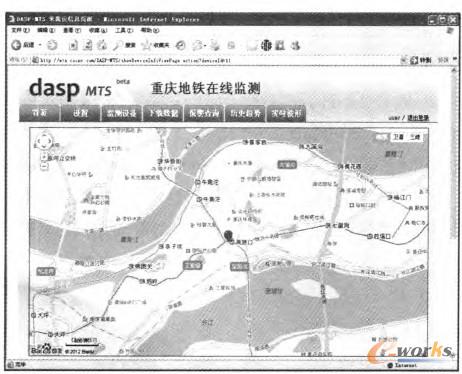
Task: Click the 退出登录 logout link
Action: (418, 118)
